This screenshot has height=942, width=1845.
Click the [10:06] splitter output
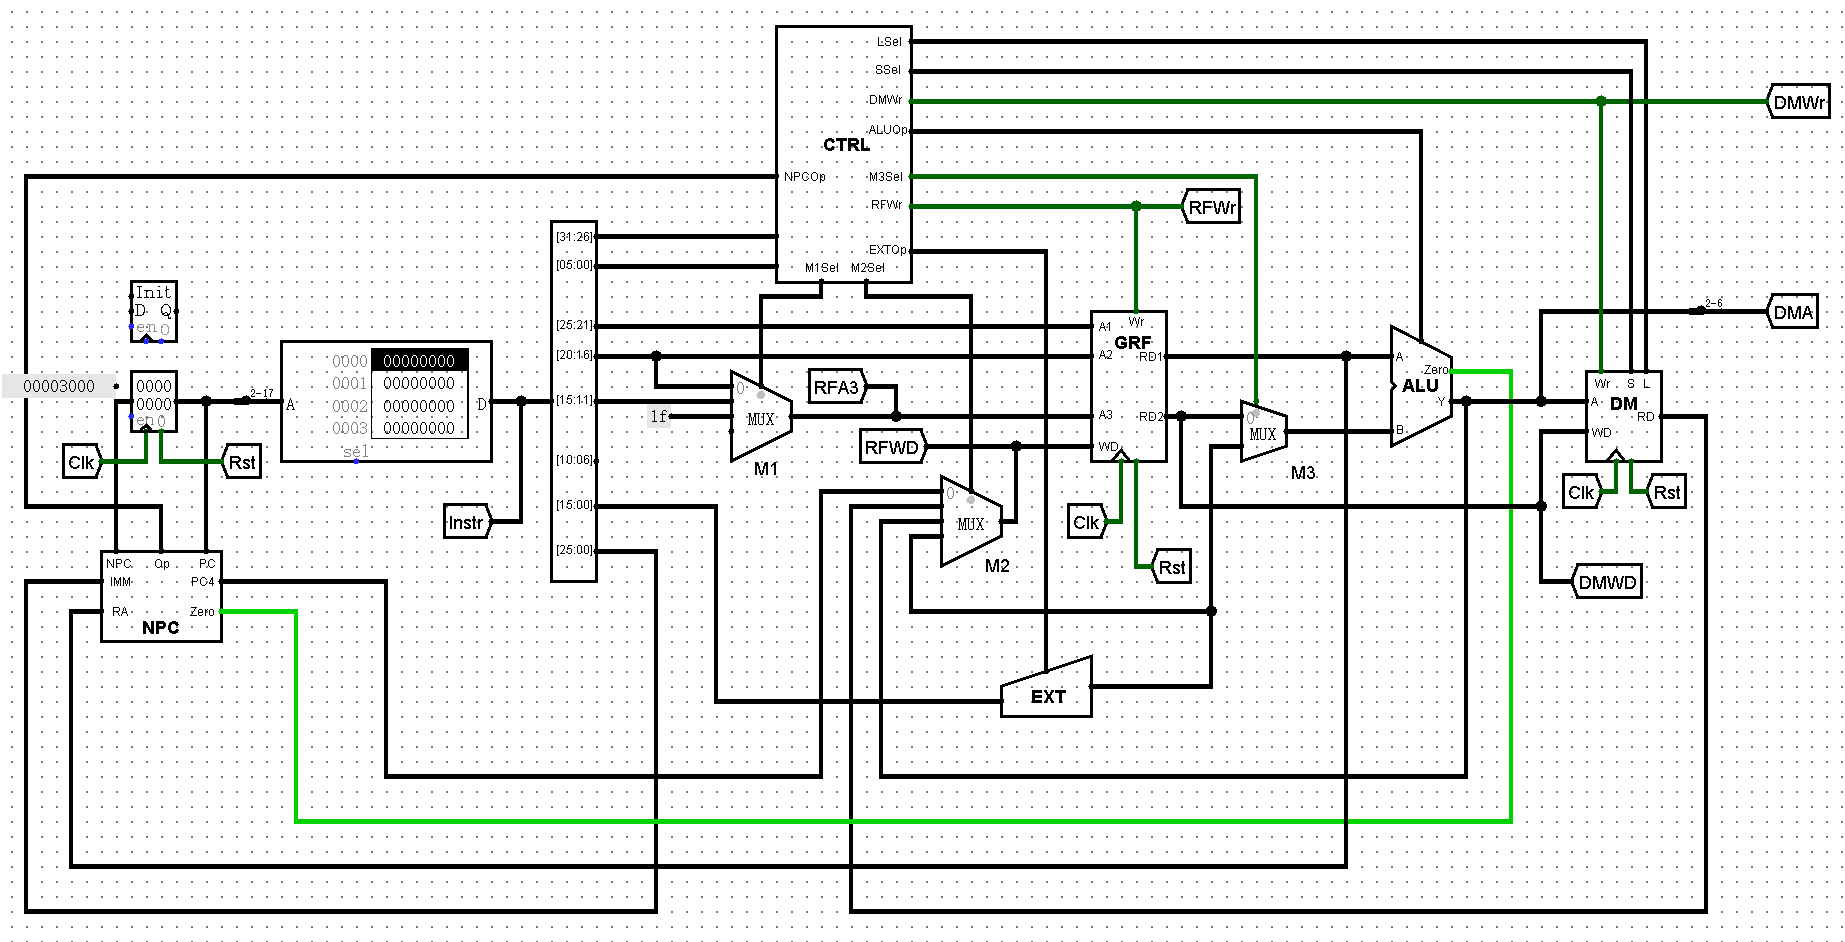point(575,460)
